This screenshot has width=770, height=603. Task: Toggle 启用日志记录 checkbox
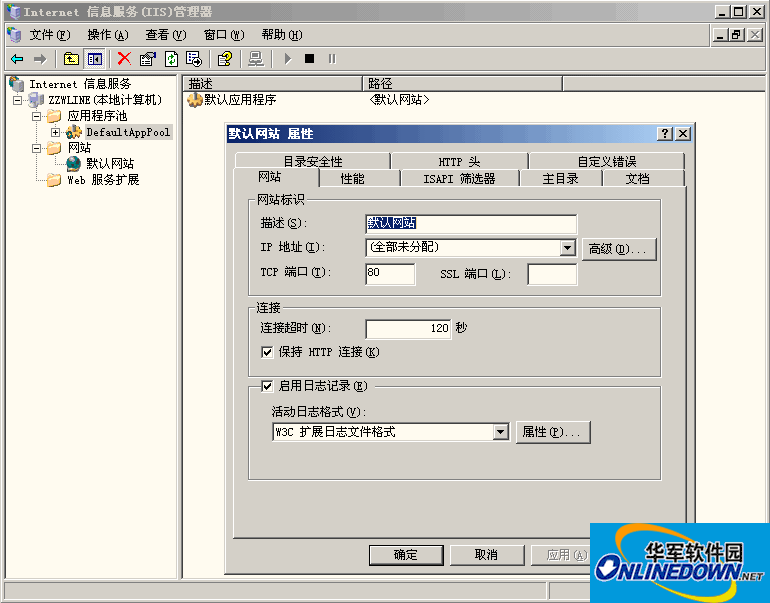pyautogui.click(x=267, y=386)
